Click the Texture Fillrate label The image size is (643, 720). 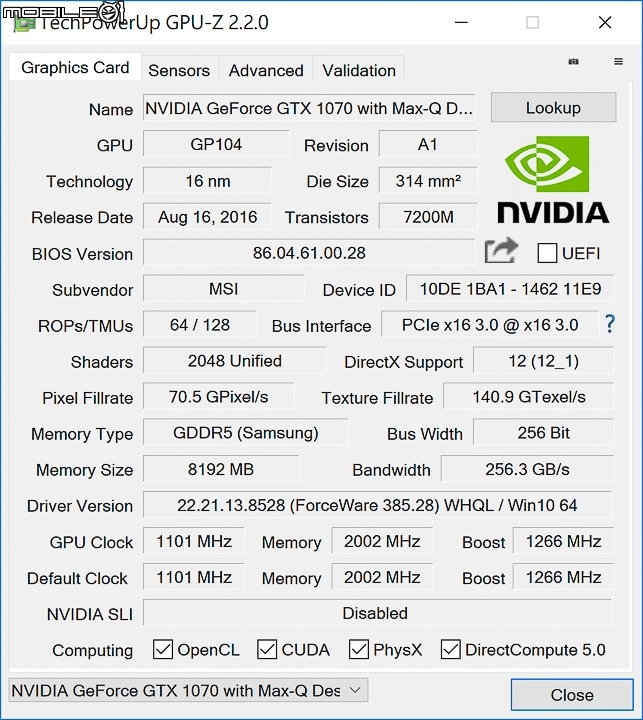coord(377,398)
